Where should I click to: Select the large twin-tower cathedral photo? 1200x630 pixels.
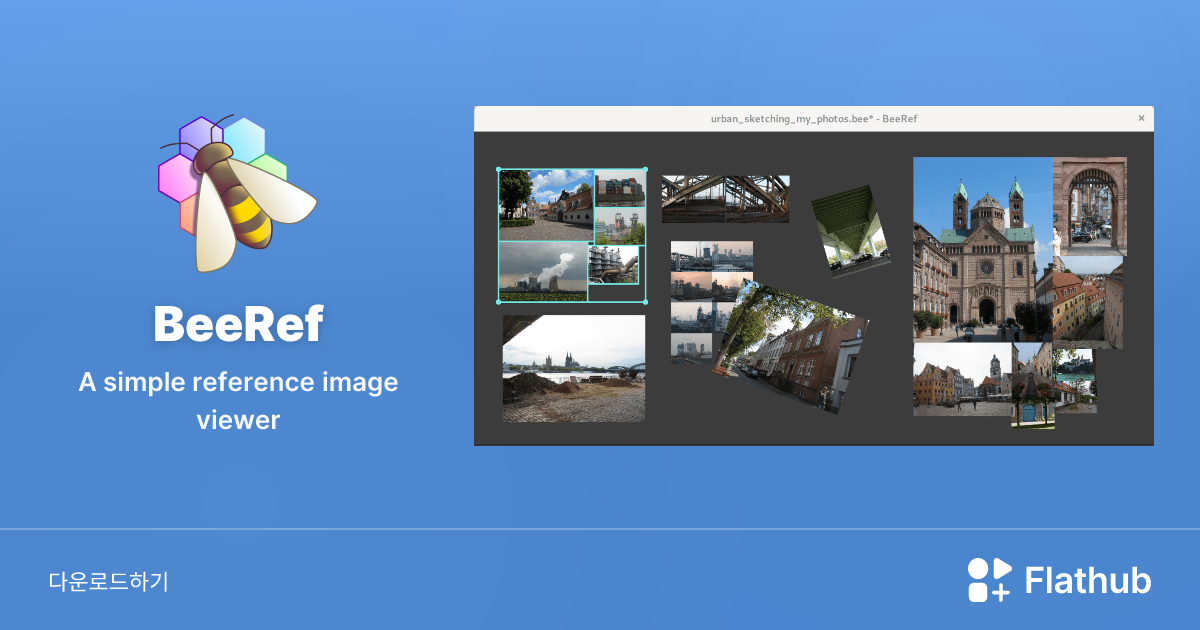tap(980, 250)
